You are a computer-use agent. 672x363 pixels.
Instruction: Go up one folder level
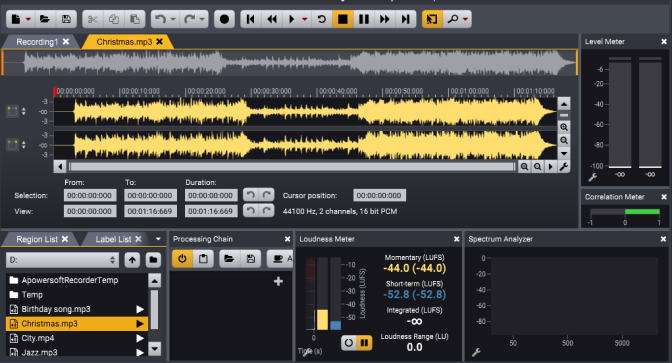pos(132,260)
